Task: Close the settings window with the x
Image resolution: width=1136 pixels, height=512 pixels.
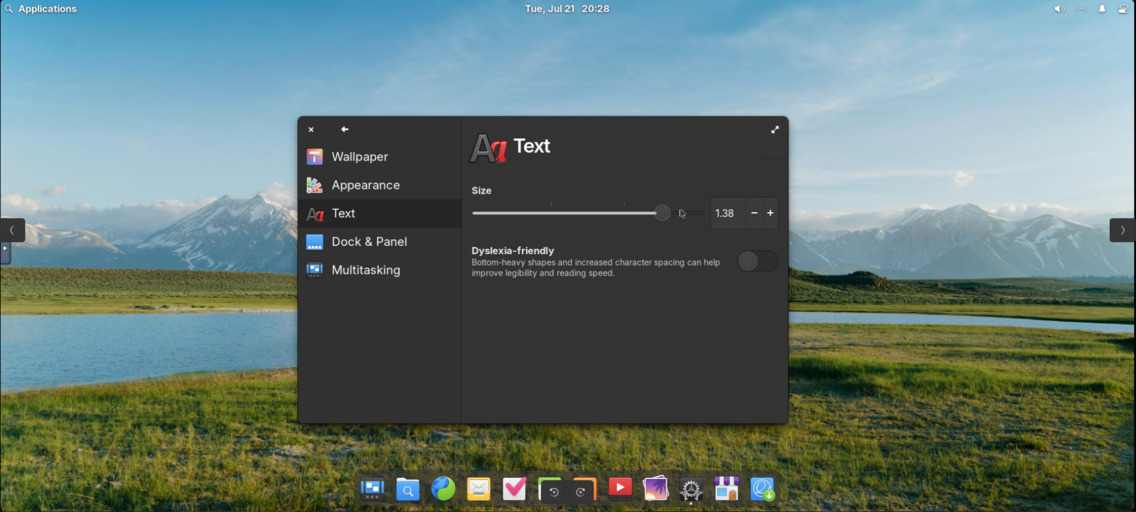Action: pos(311,130)
